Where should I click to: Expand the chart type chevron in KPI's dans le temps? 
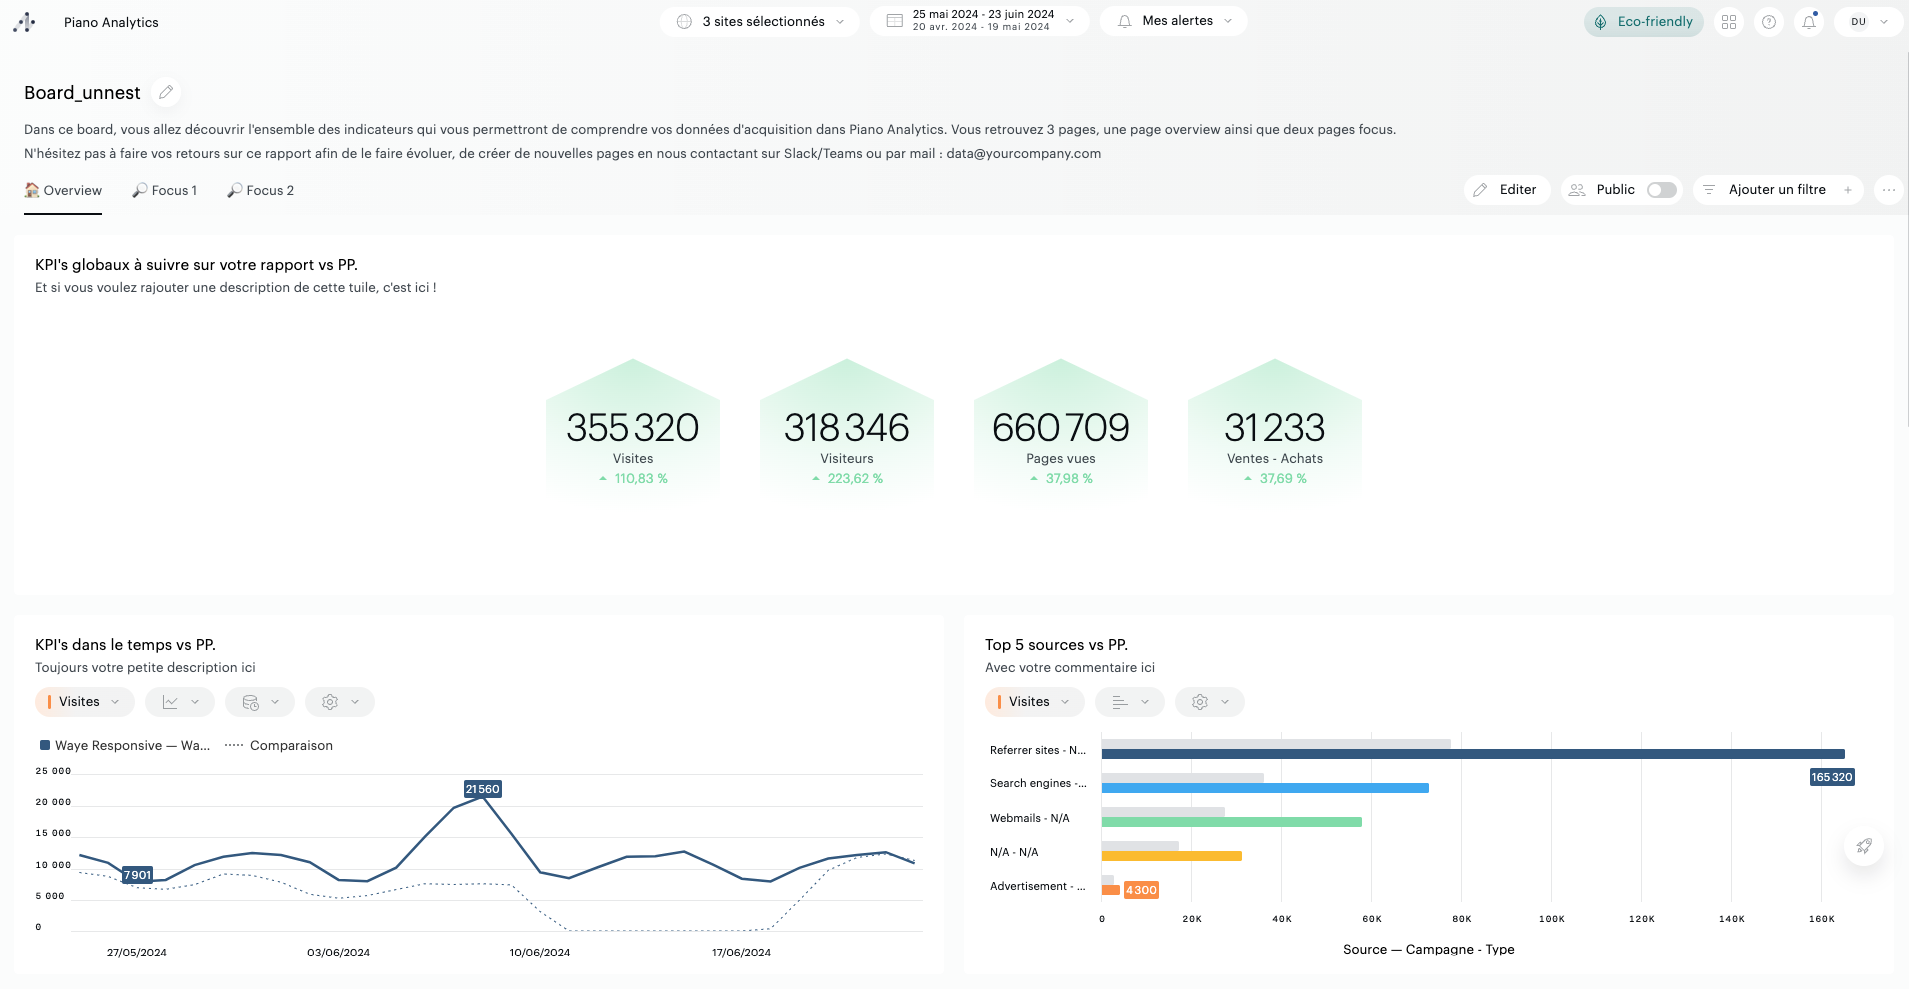point(195,702)
